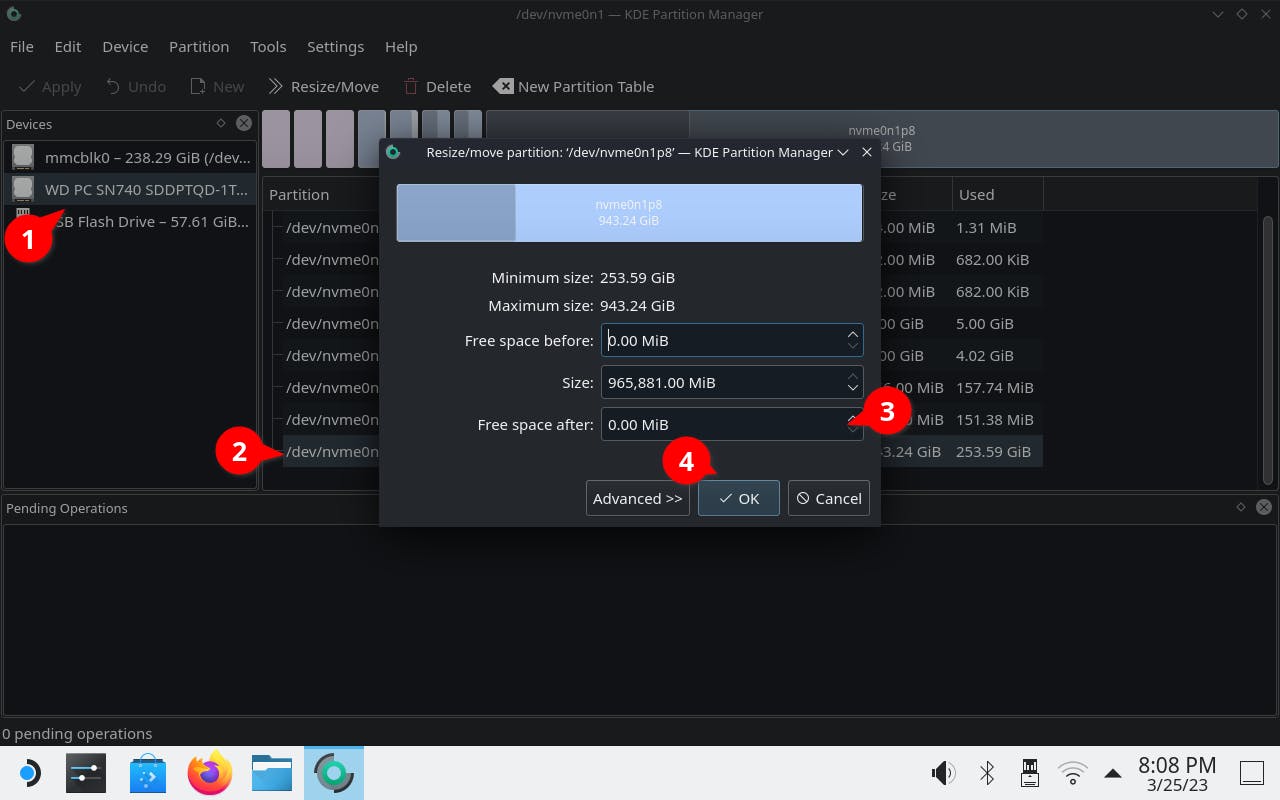Close the Devices panel
The width and height of the screenshot is (1280, 800).
pyautogui.click(x=244, y=123)
